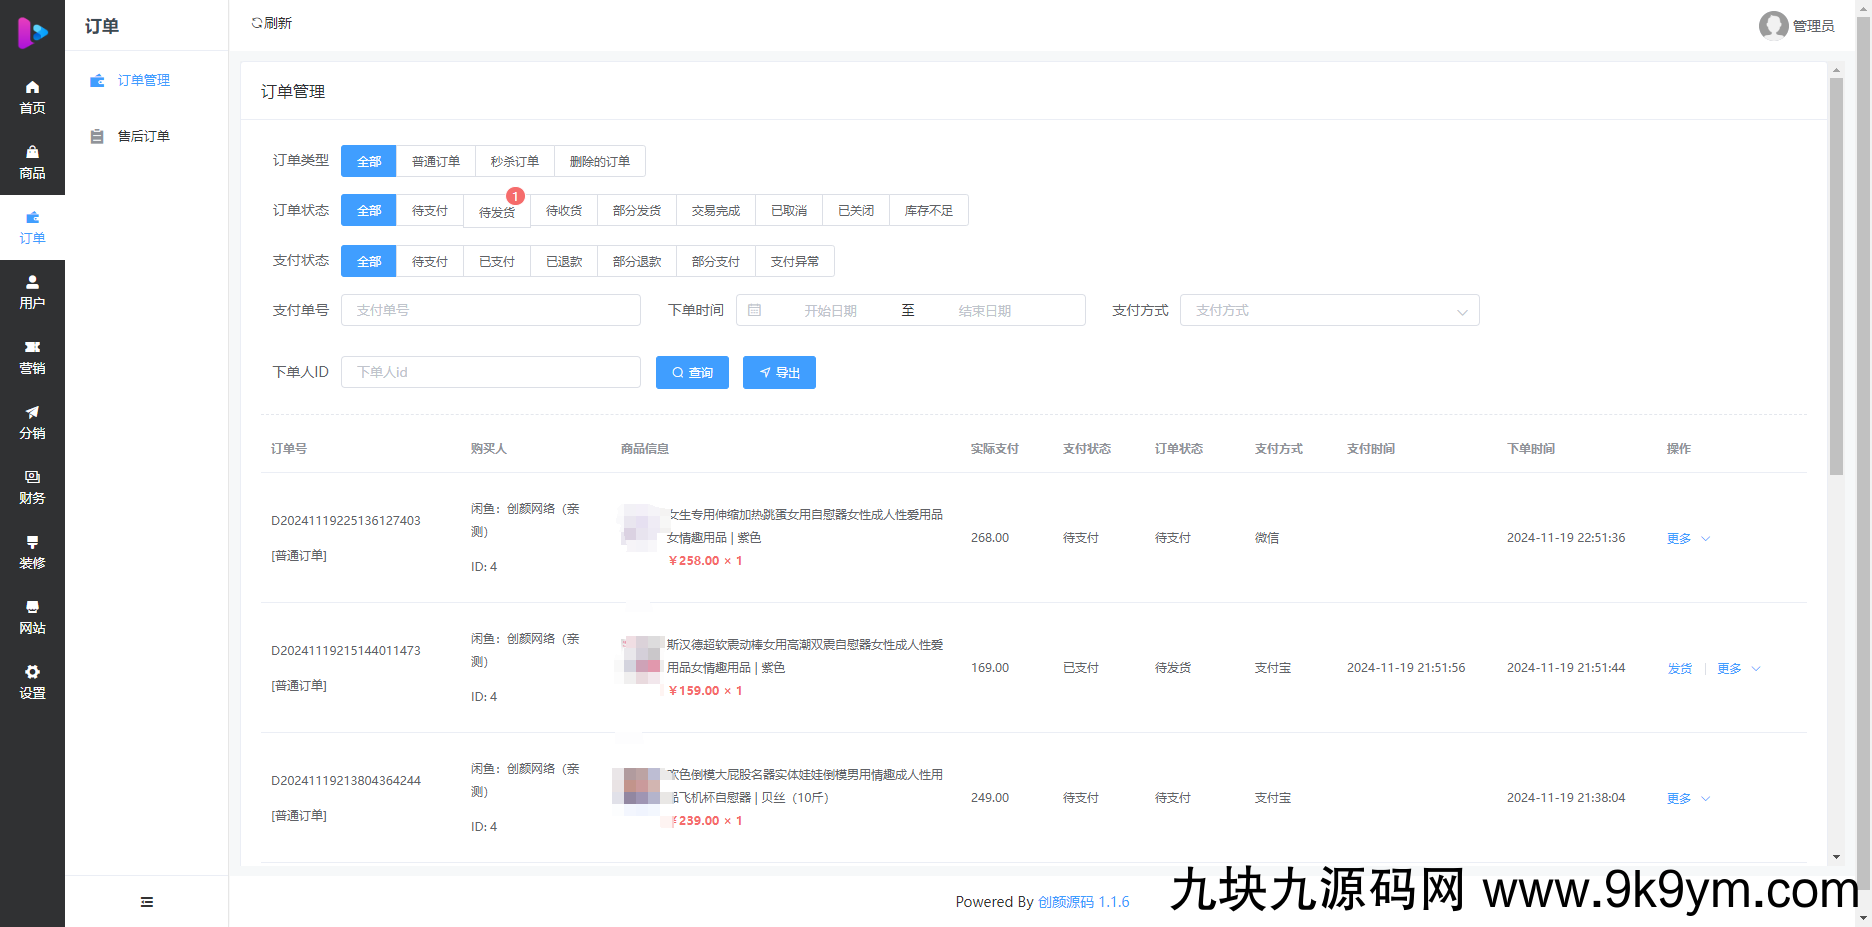Switch to 售后订单 in sidebar menu
This screenshot has width=1872, height=927.
(144, 136)
